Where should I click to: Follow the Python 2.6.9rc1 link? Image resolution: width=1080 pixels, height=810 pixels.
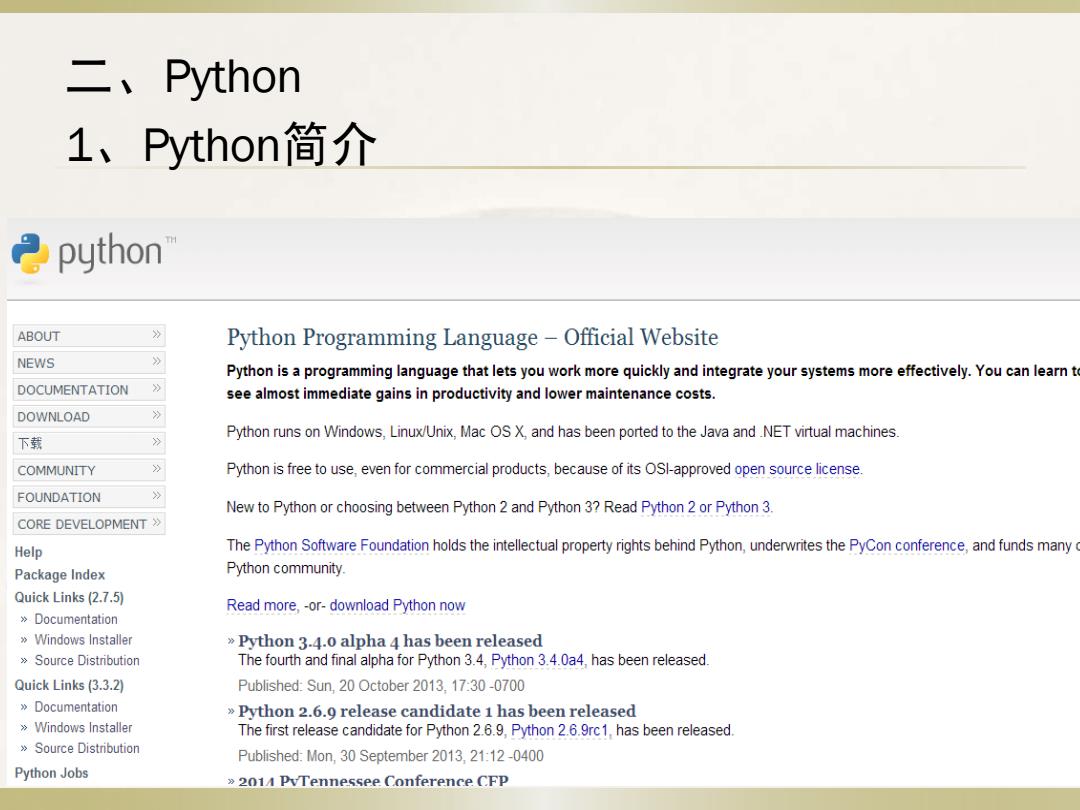pos(560,730)
